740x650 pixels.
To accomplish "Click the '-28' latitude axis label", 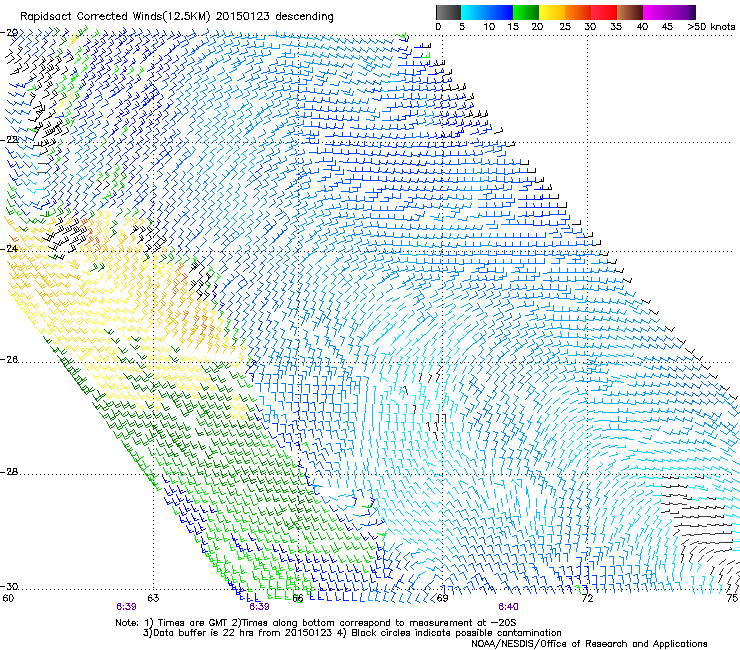I will click(9, 472).
